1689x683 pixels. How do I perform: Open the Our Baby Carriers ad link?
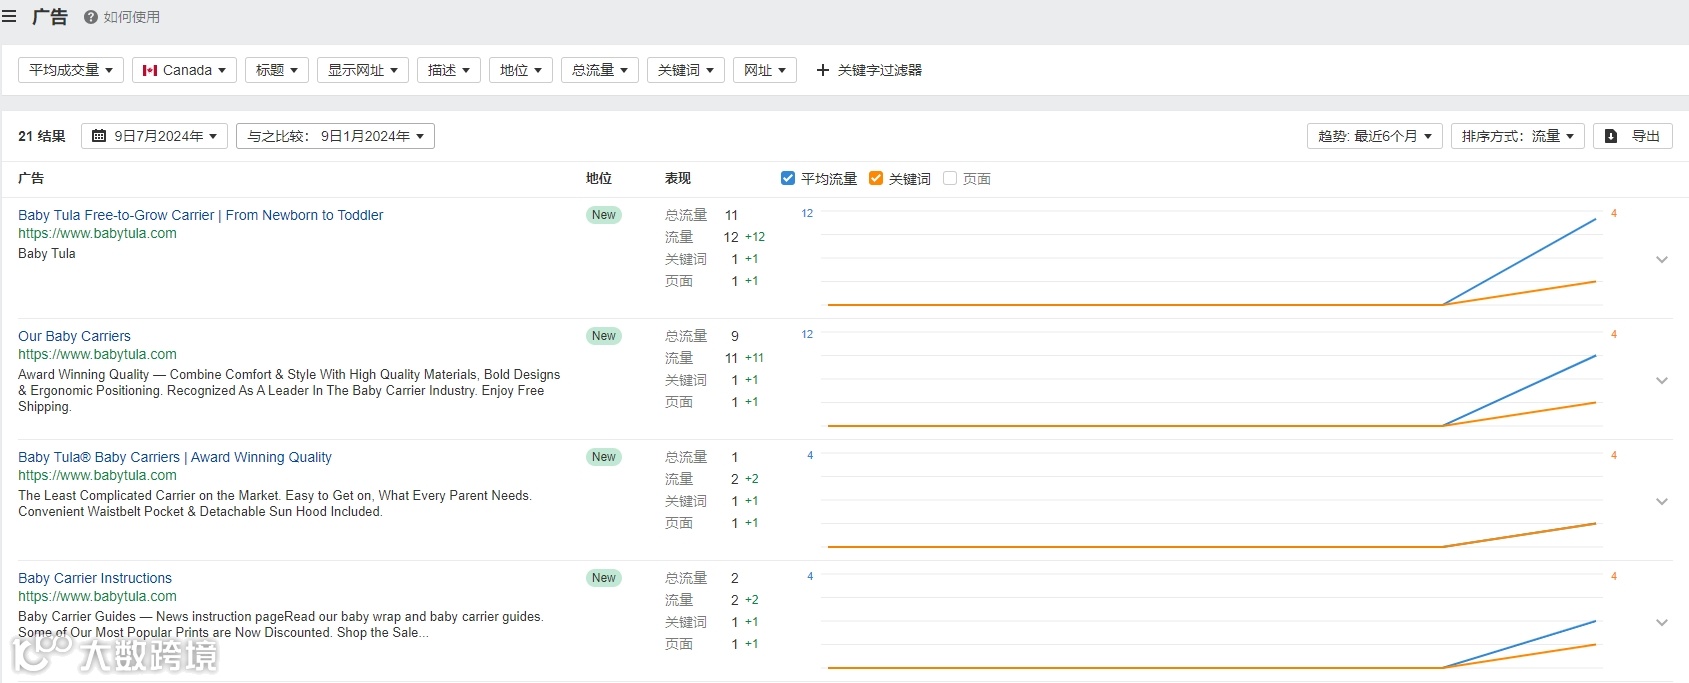tap(74, 336)
